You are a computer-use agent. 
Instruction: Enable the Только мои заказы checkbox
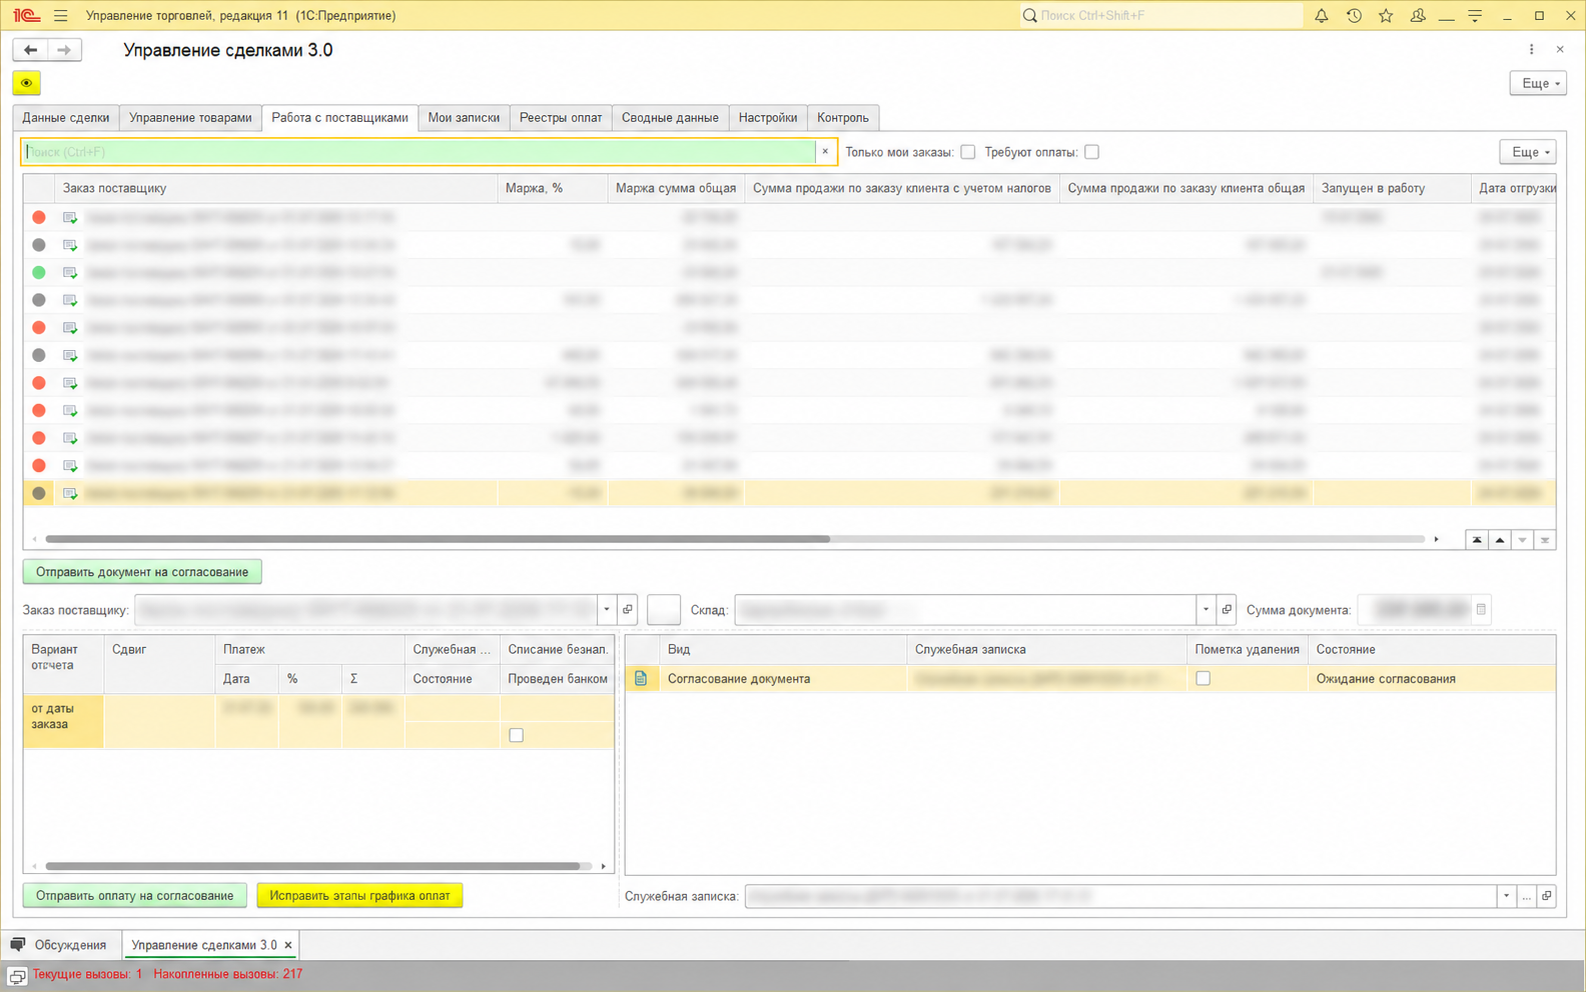[x=967, y=152]
